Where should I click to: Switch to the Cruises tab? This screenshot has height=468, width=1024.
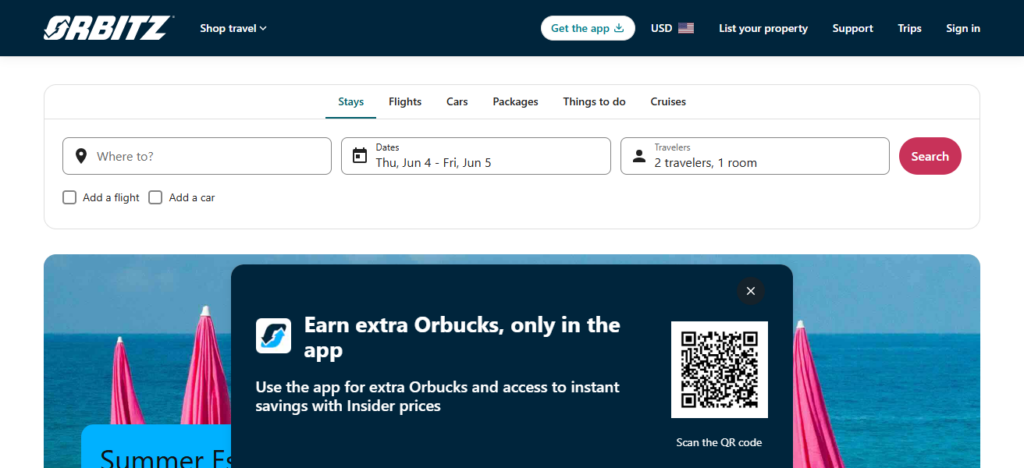[x=668, y=102]
